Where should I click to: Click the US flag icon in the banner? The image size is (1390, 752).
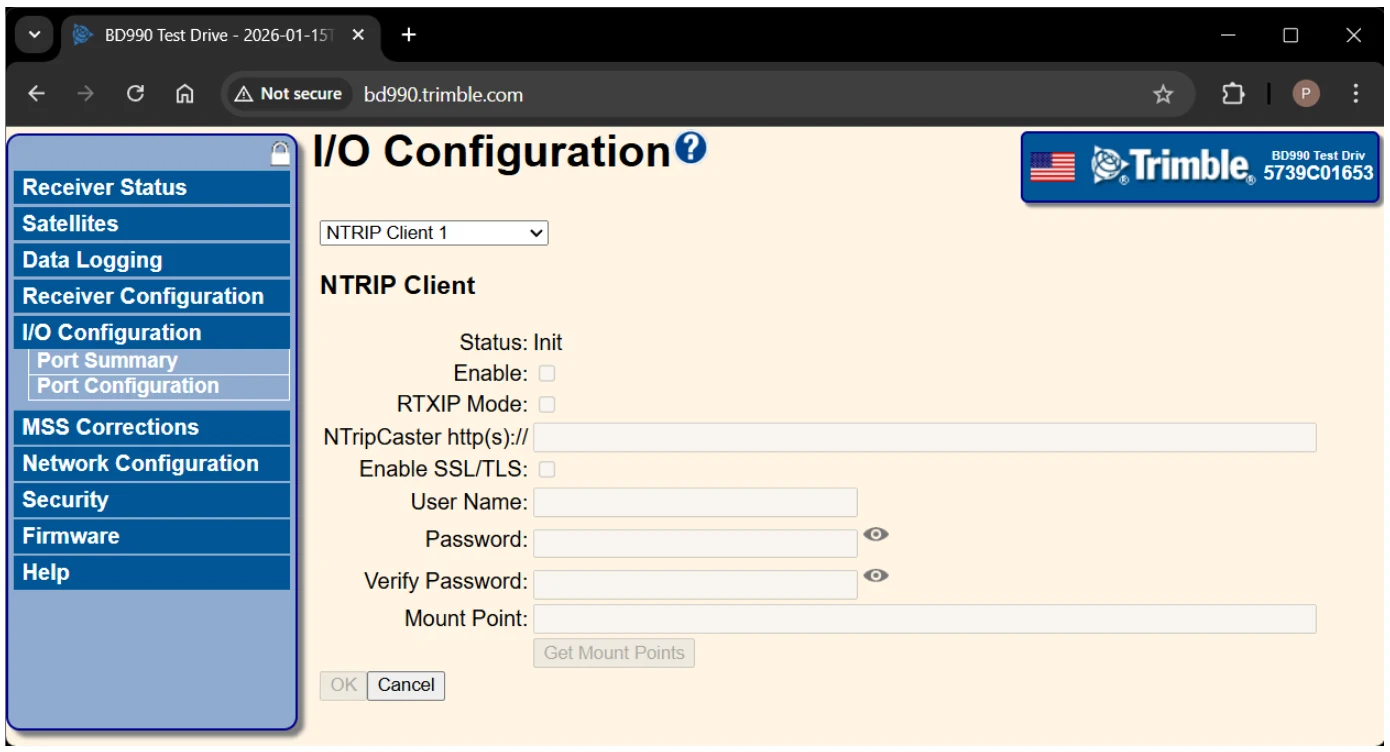click(x=1052, y=166)
